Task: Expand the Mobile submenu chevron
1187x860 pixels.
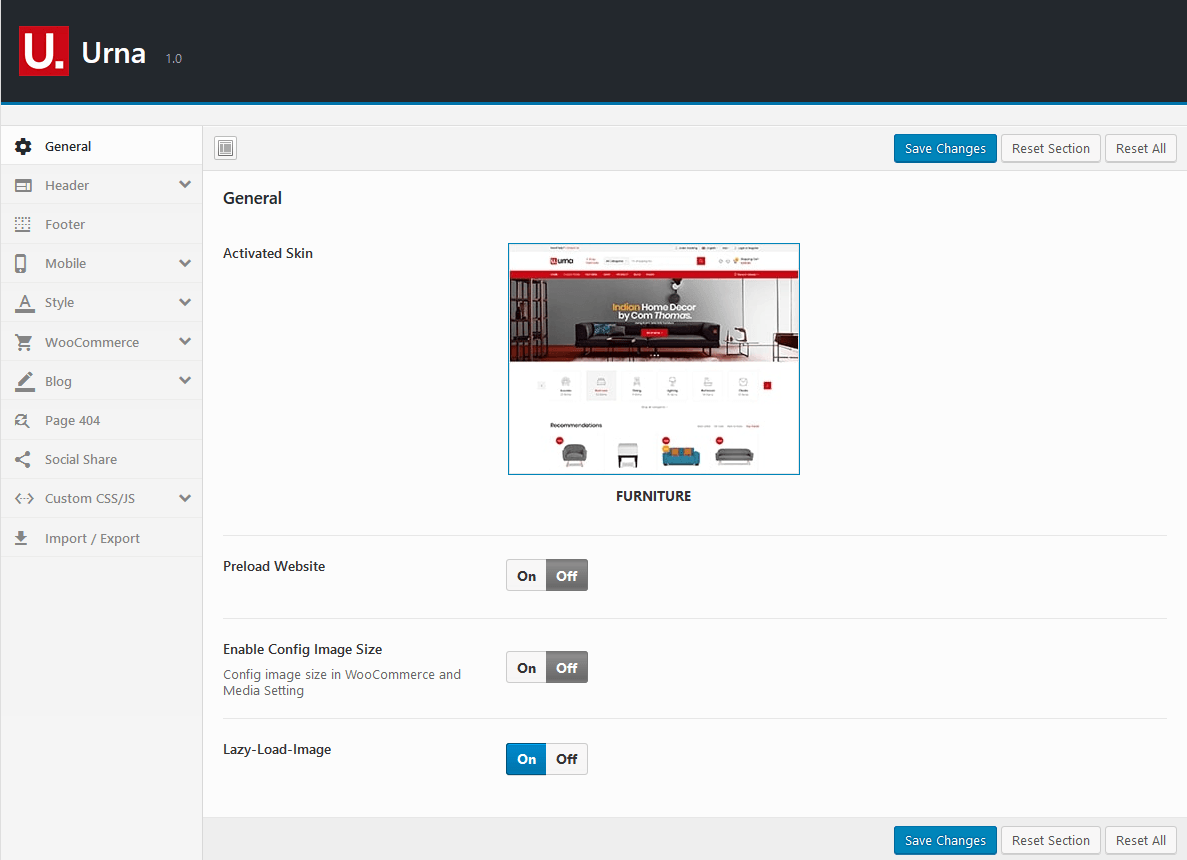Action: (185, 263)
